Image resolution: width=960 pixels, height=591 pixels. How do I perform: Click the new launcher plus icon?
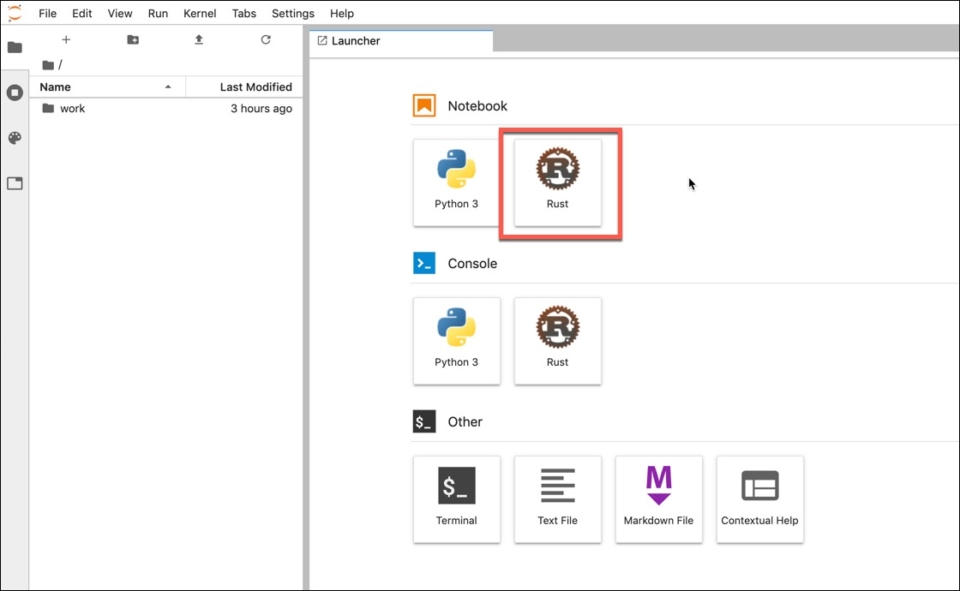[x=66, y=40]
